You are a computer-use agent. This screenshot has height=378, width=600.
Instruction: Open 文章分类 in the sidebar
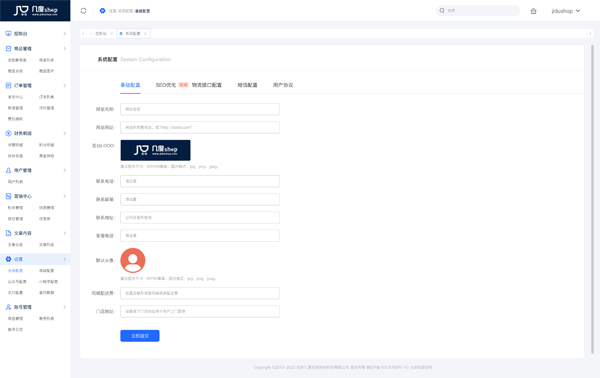click(x=15, y=244)
